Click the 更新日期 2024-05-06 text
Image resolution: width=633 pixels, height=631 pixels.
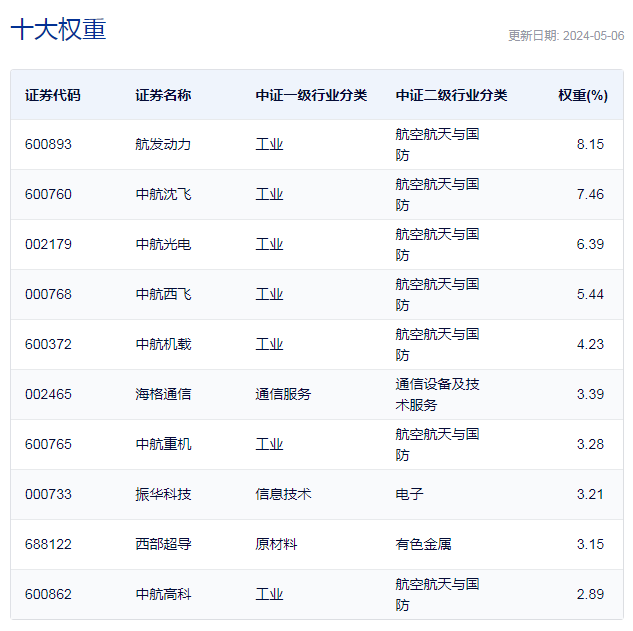coord(566,36)
